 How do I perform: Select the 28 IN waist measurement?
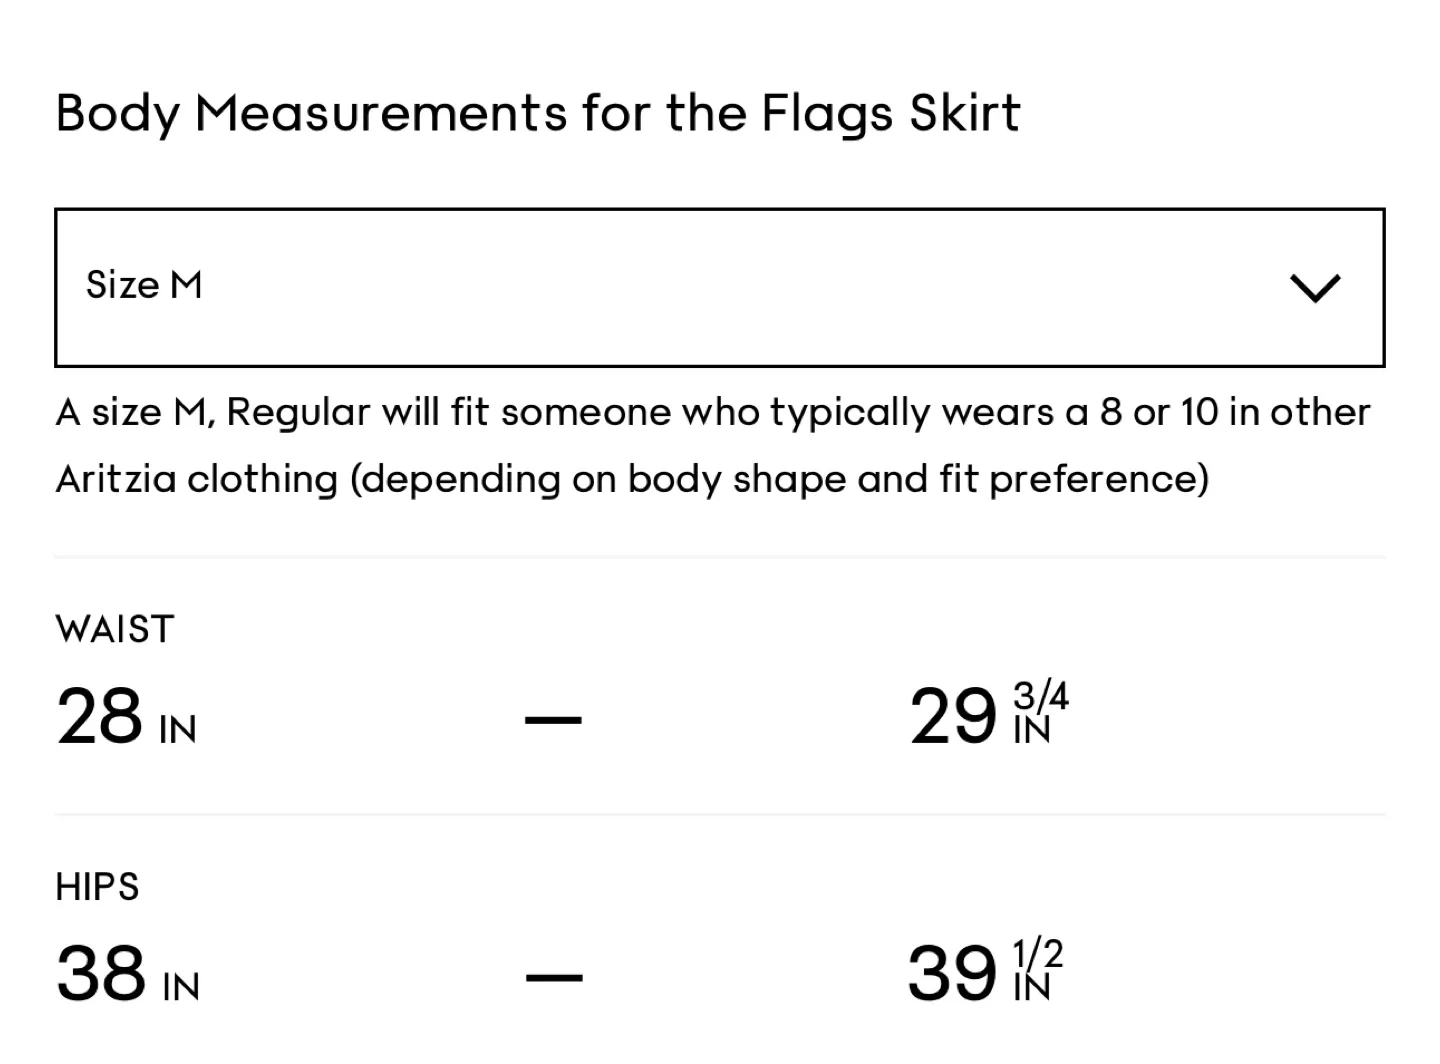126,715
